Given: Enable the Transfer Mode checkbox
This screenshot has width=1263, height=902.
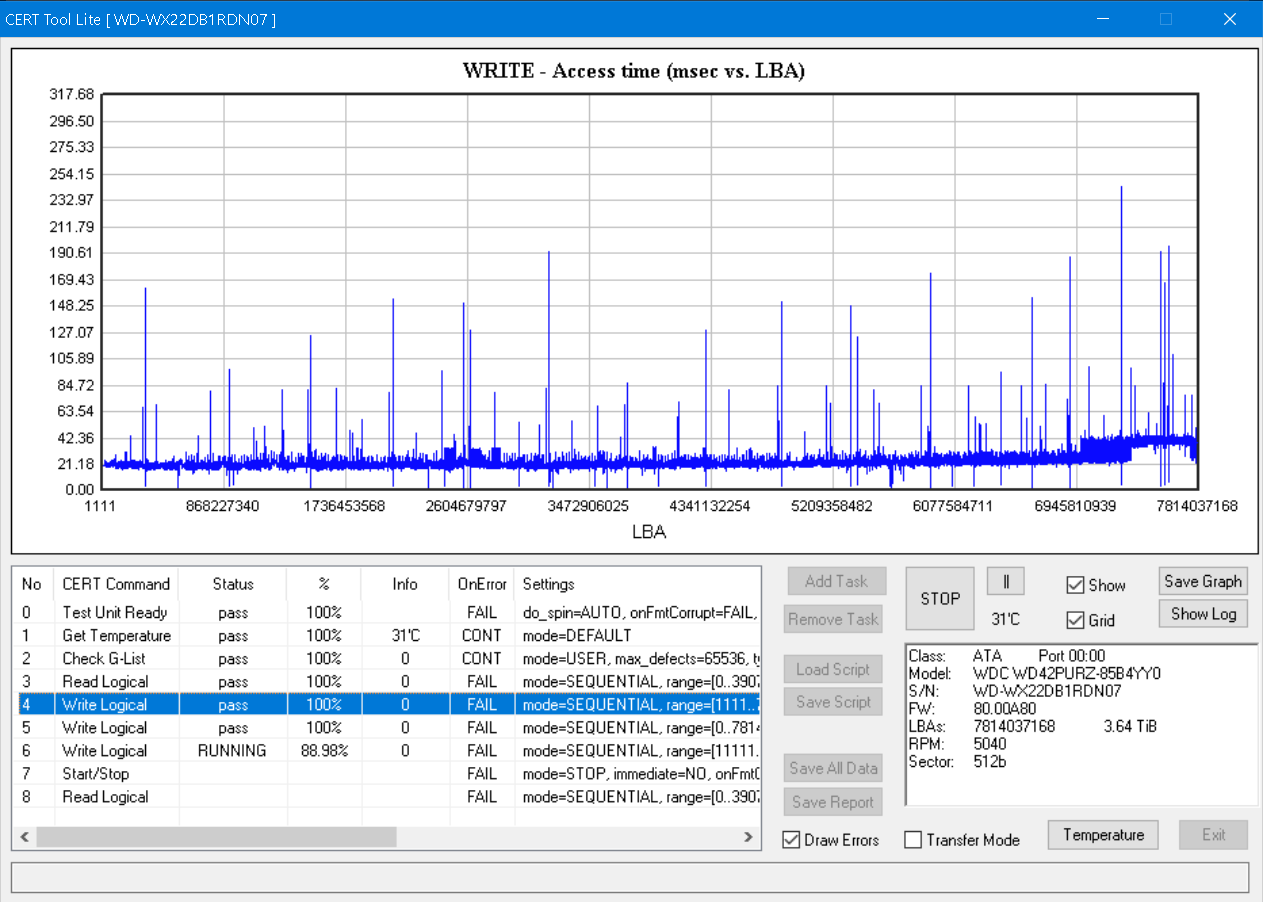Looking at the screenshot, I should [913, 840].
